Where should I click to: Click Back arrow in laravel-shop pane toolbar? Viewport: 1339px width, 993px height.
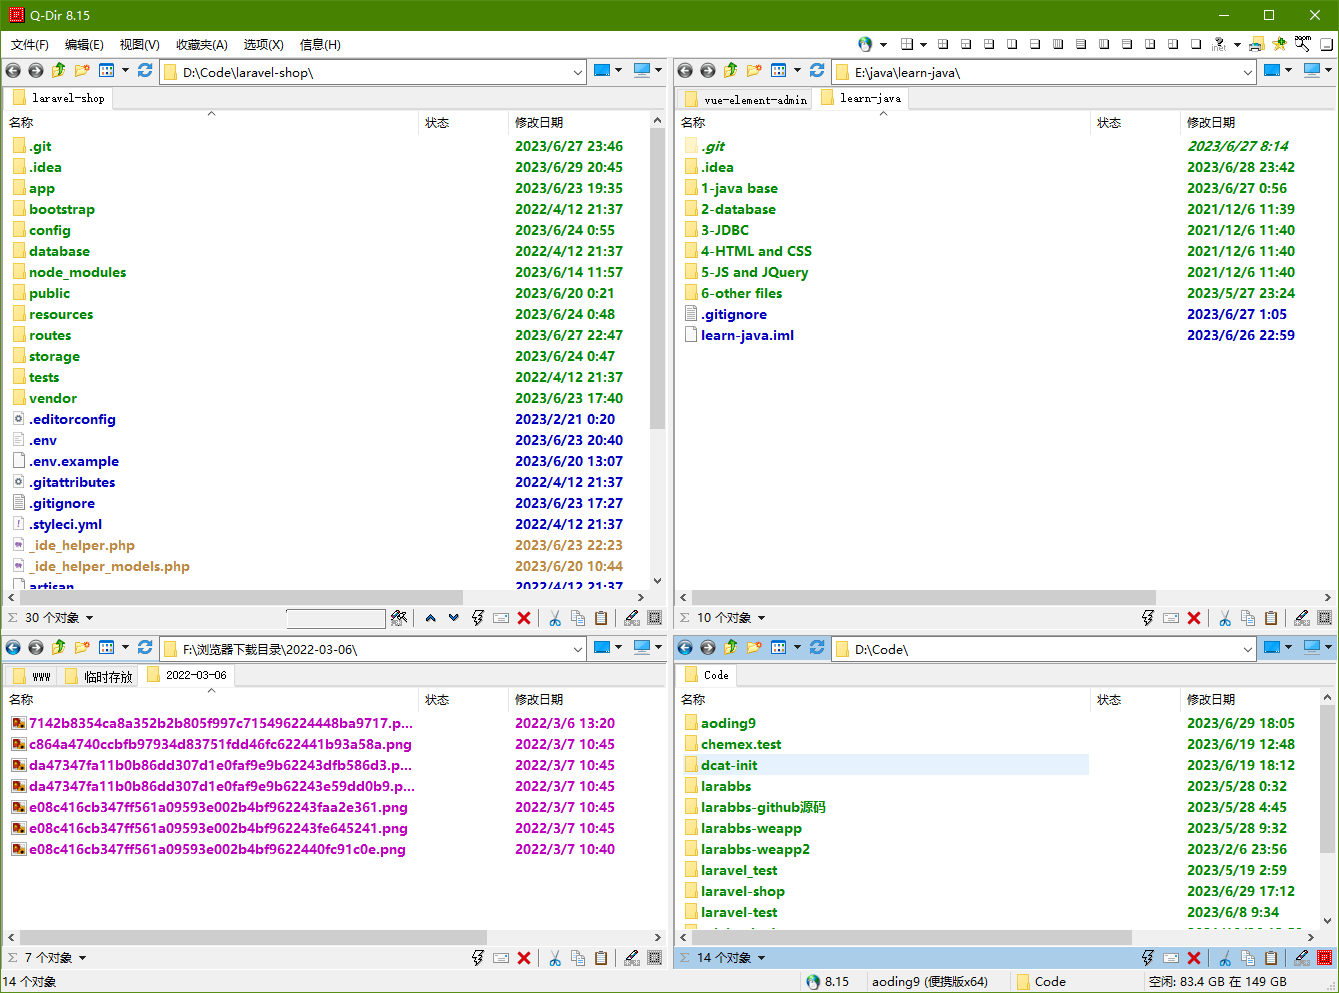click(13, 70)
